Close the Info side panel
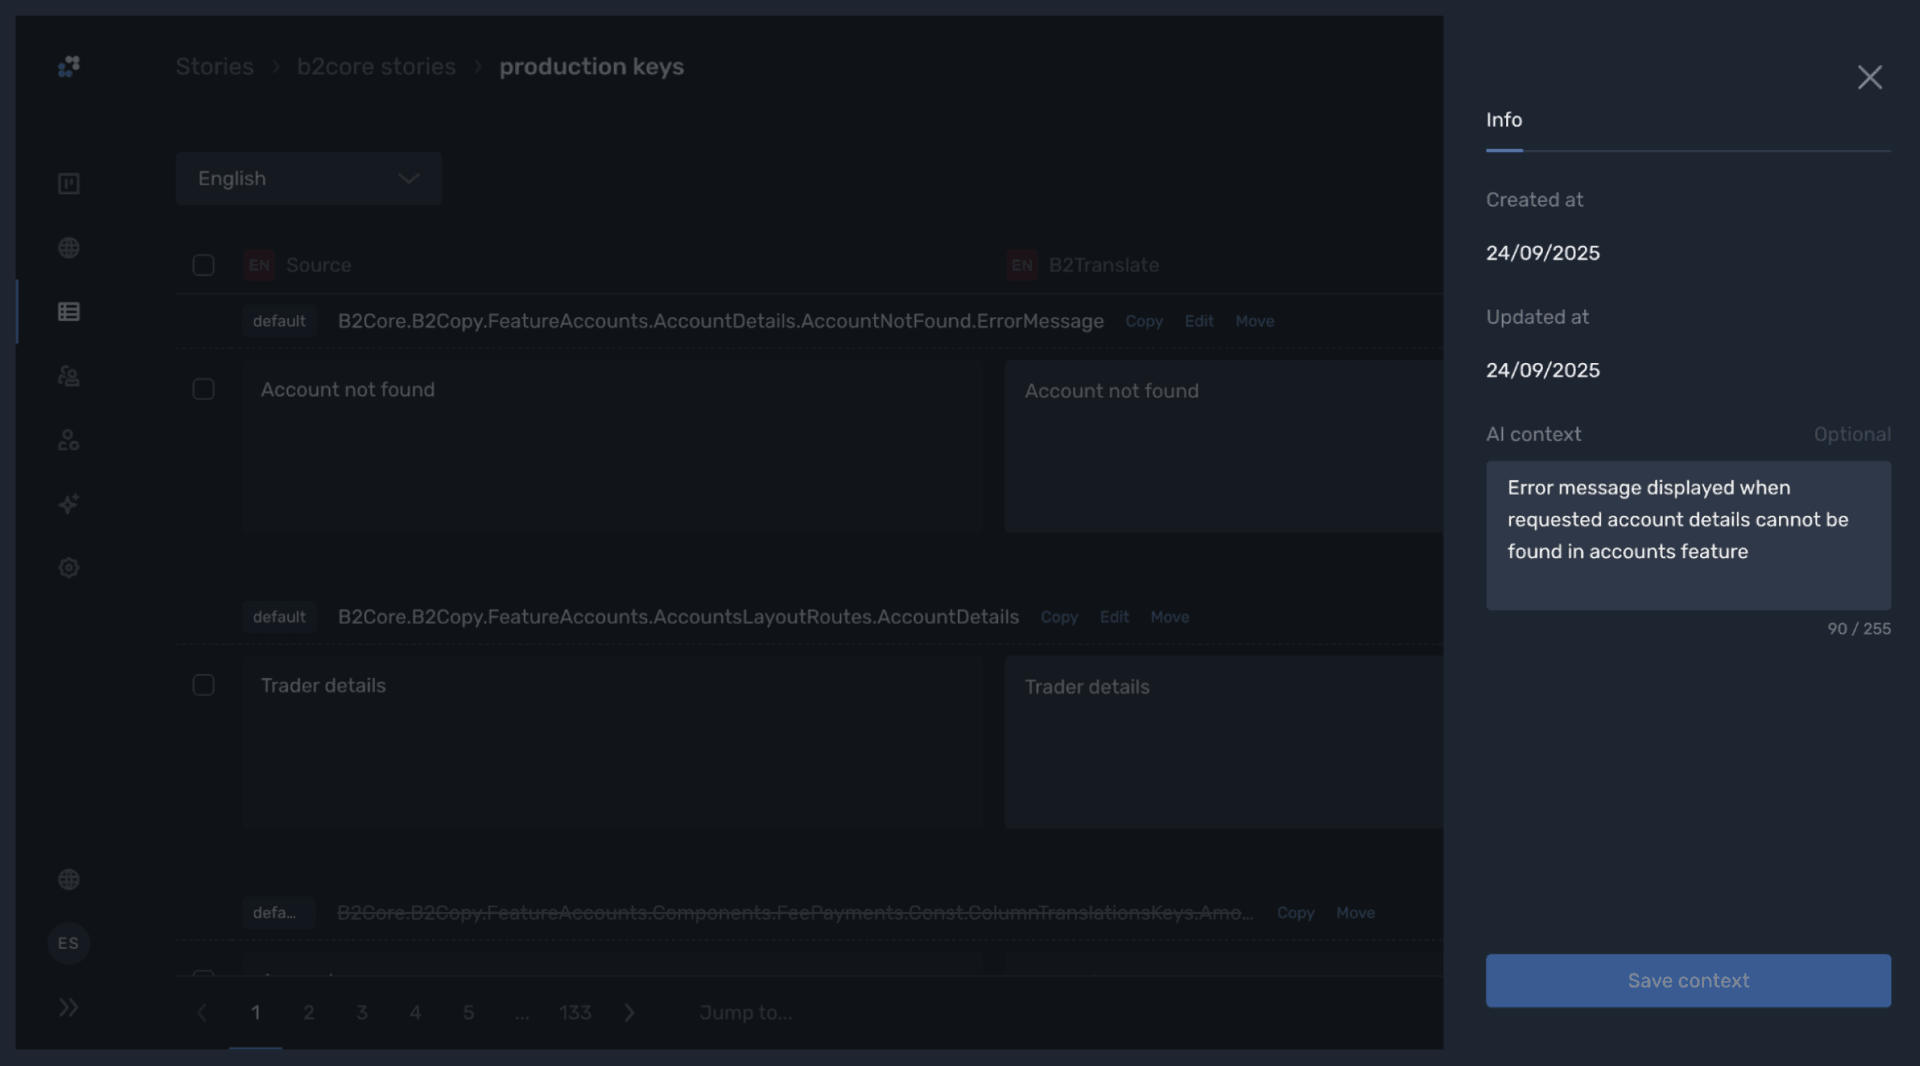Image resolution: width=1920 pixels, height=1066 pixels. pos(1869,78)
